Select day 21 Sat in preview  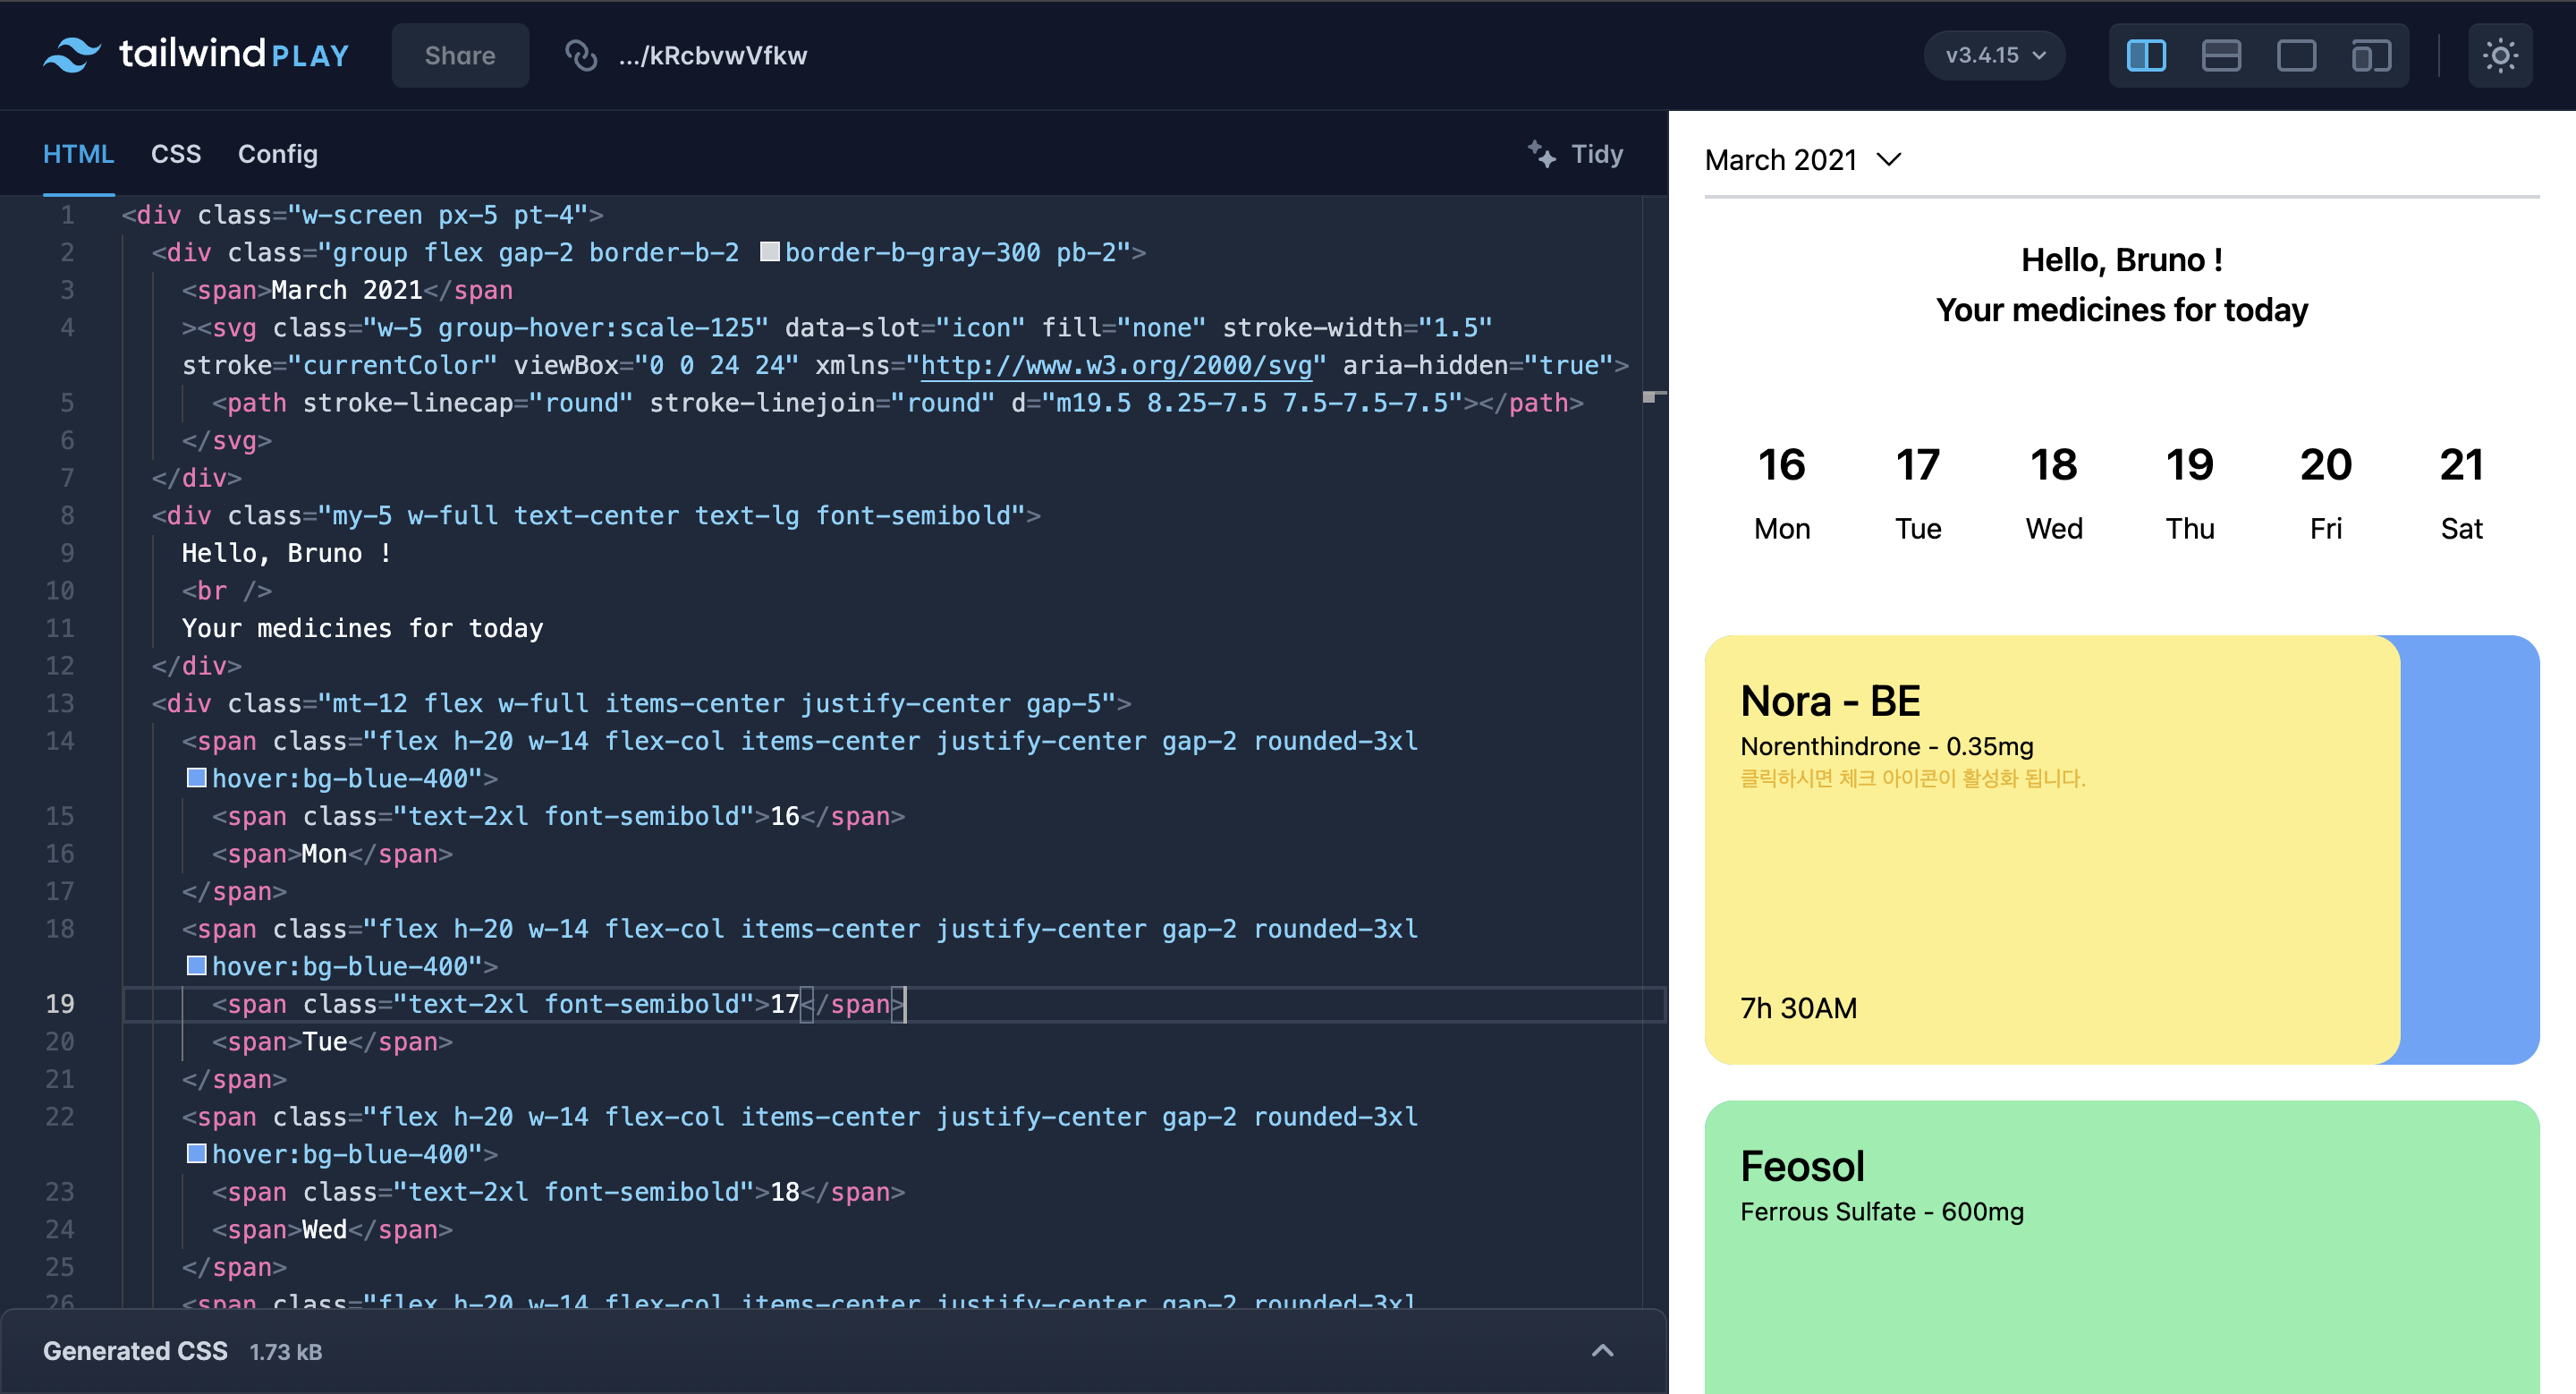coord(2462,493)
